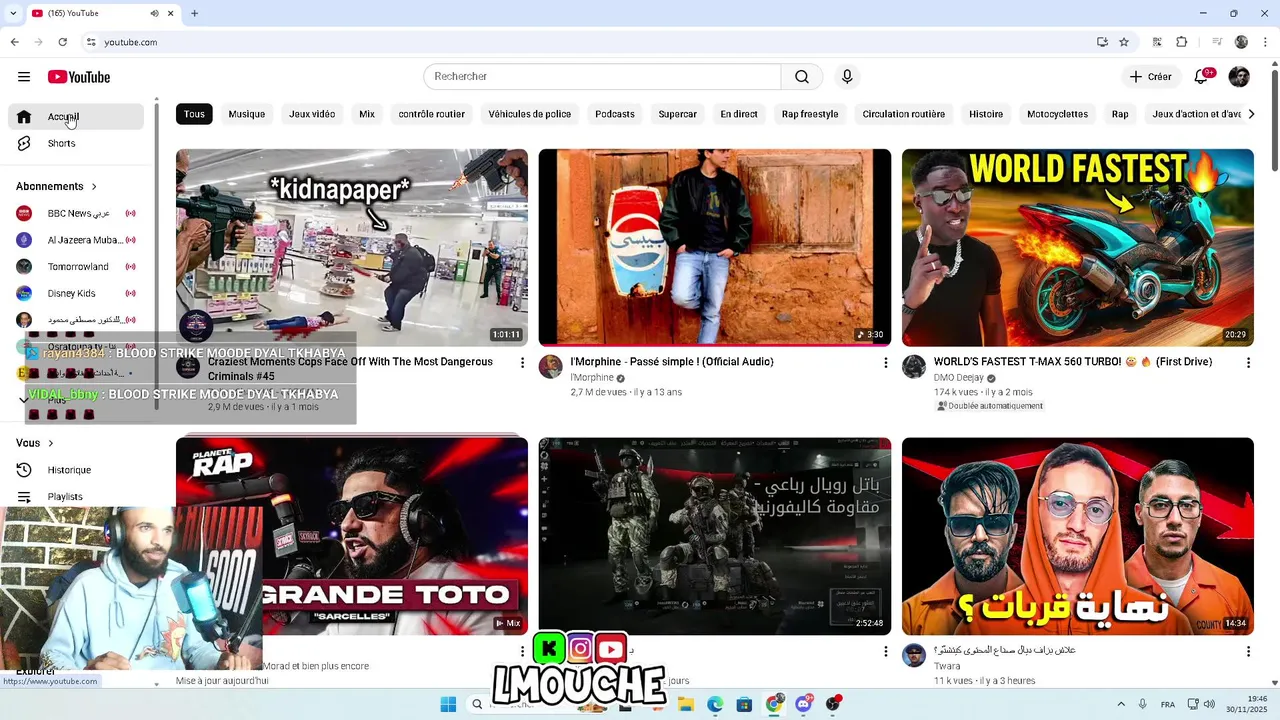Select the En direct filter chip
The height and width of the screenshot is (720, 1280).
(739, 114)
